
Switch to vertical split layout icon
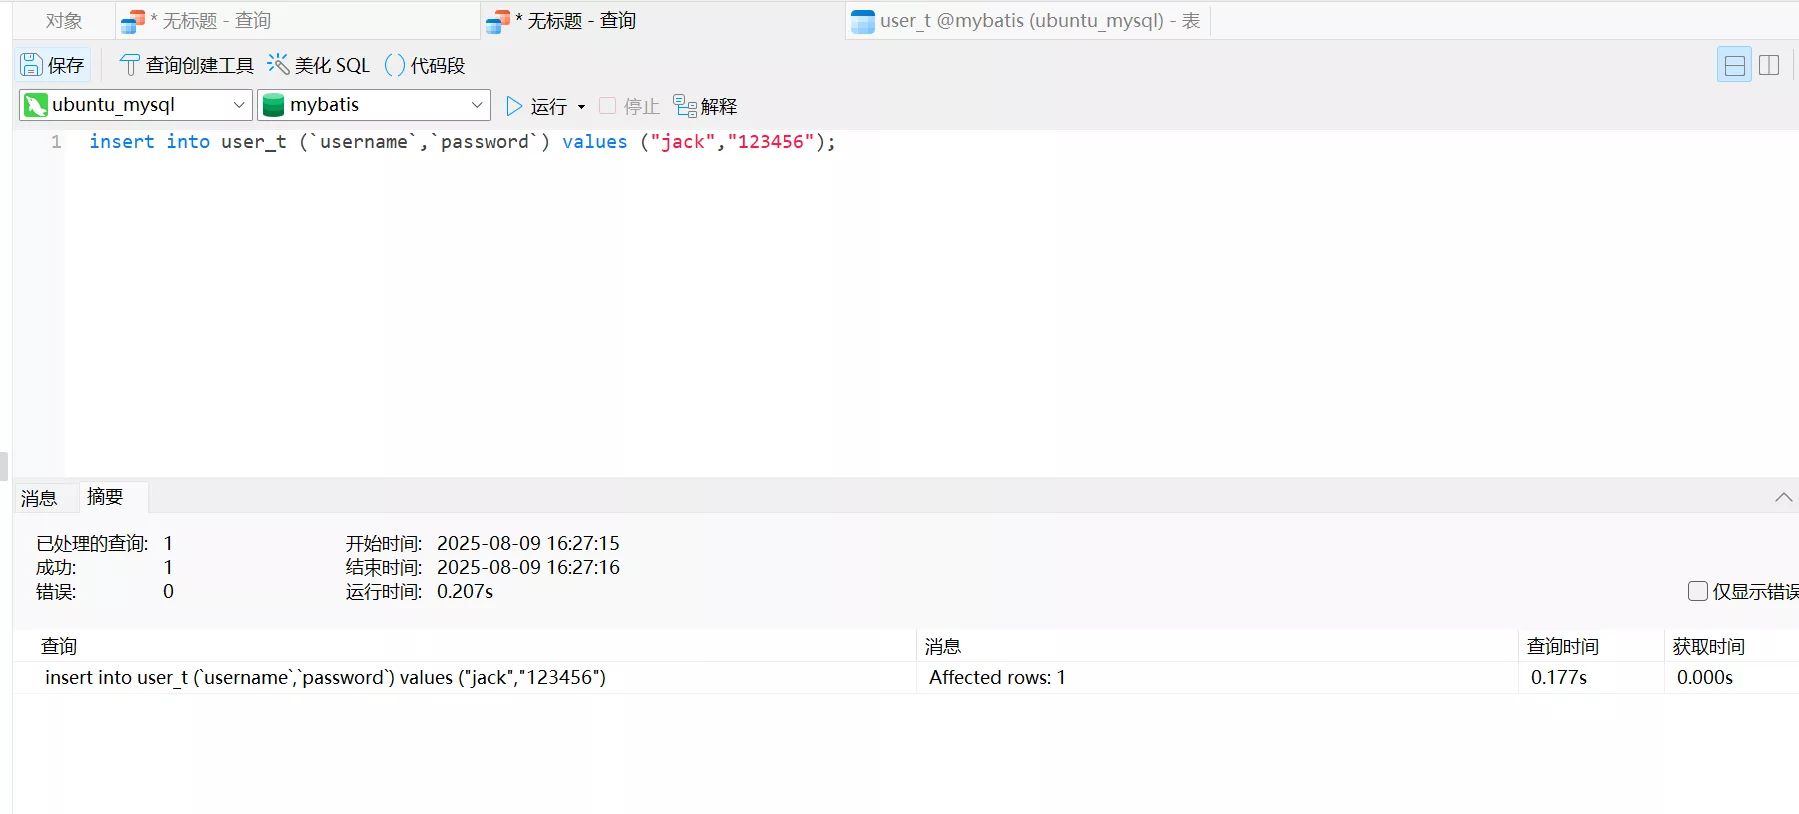1769,65
